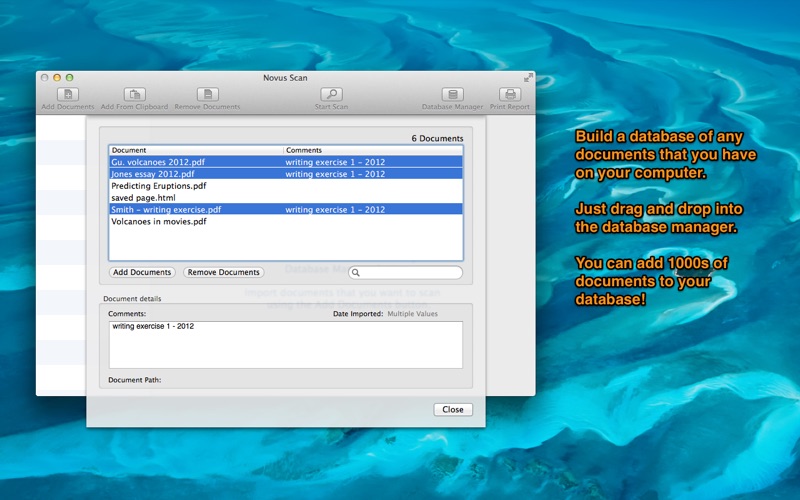Click the Add Documents toolbar icon
Screen dimensions: 800x500
[67, 95]
